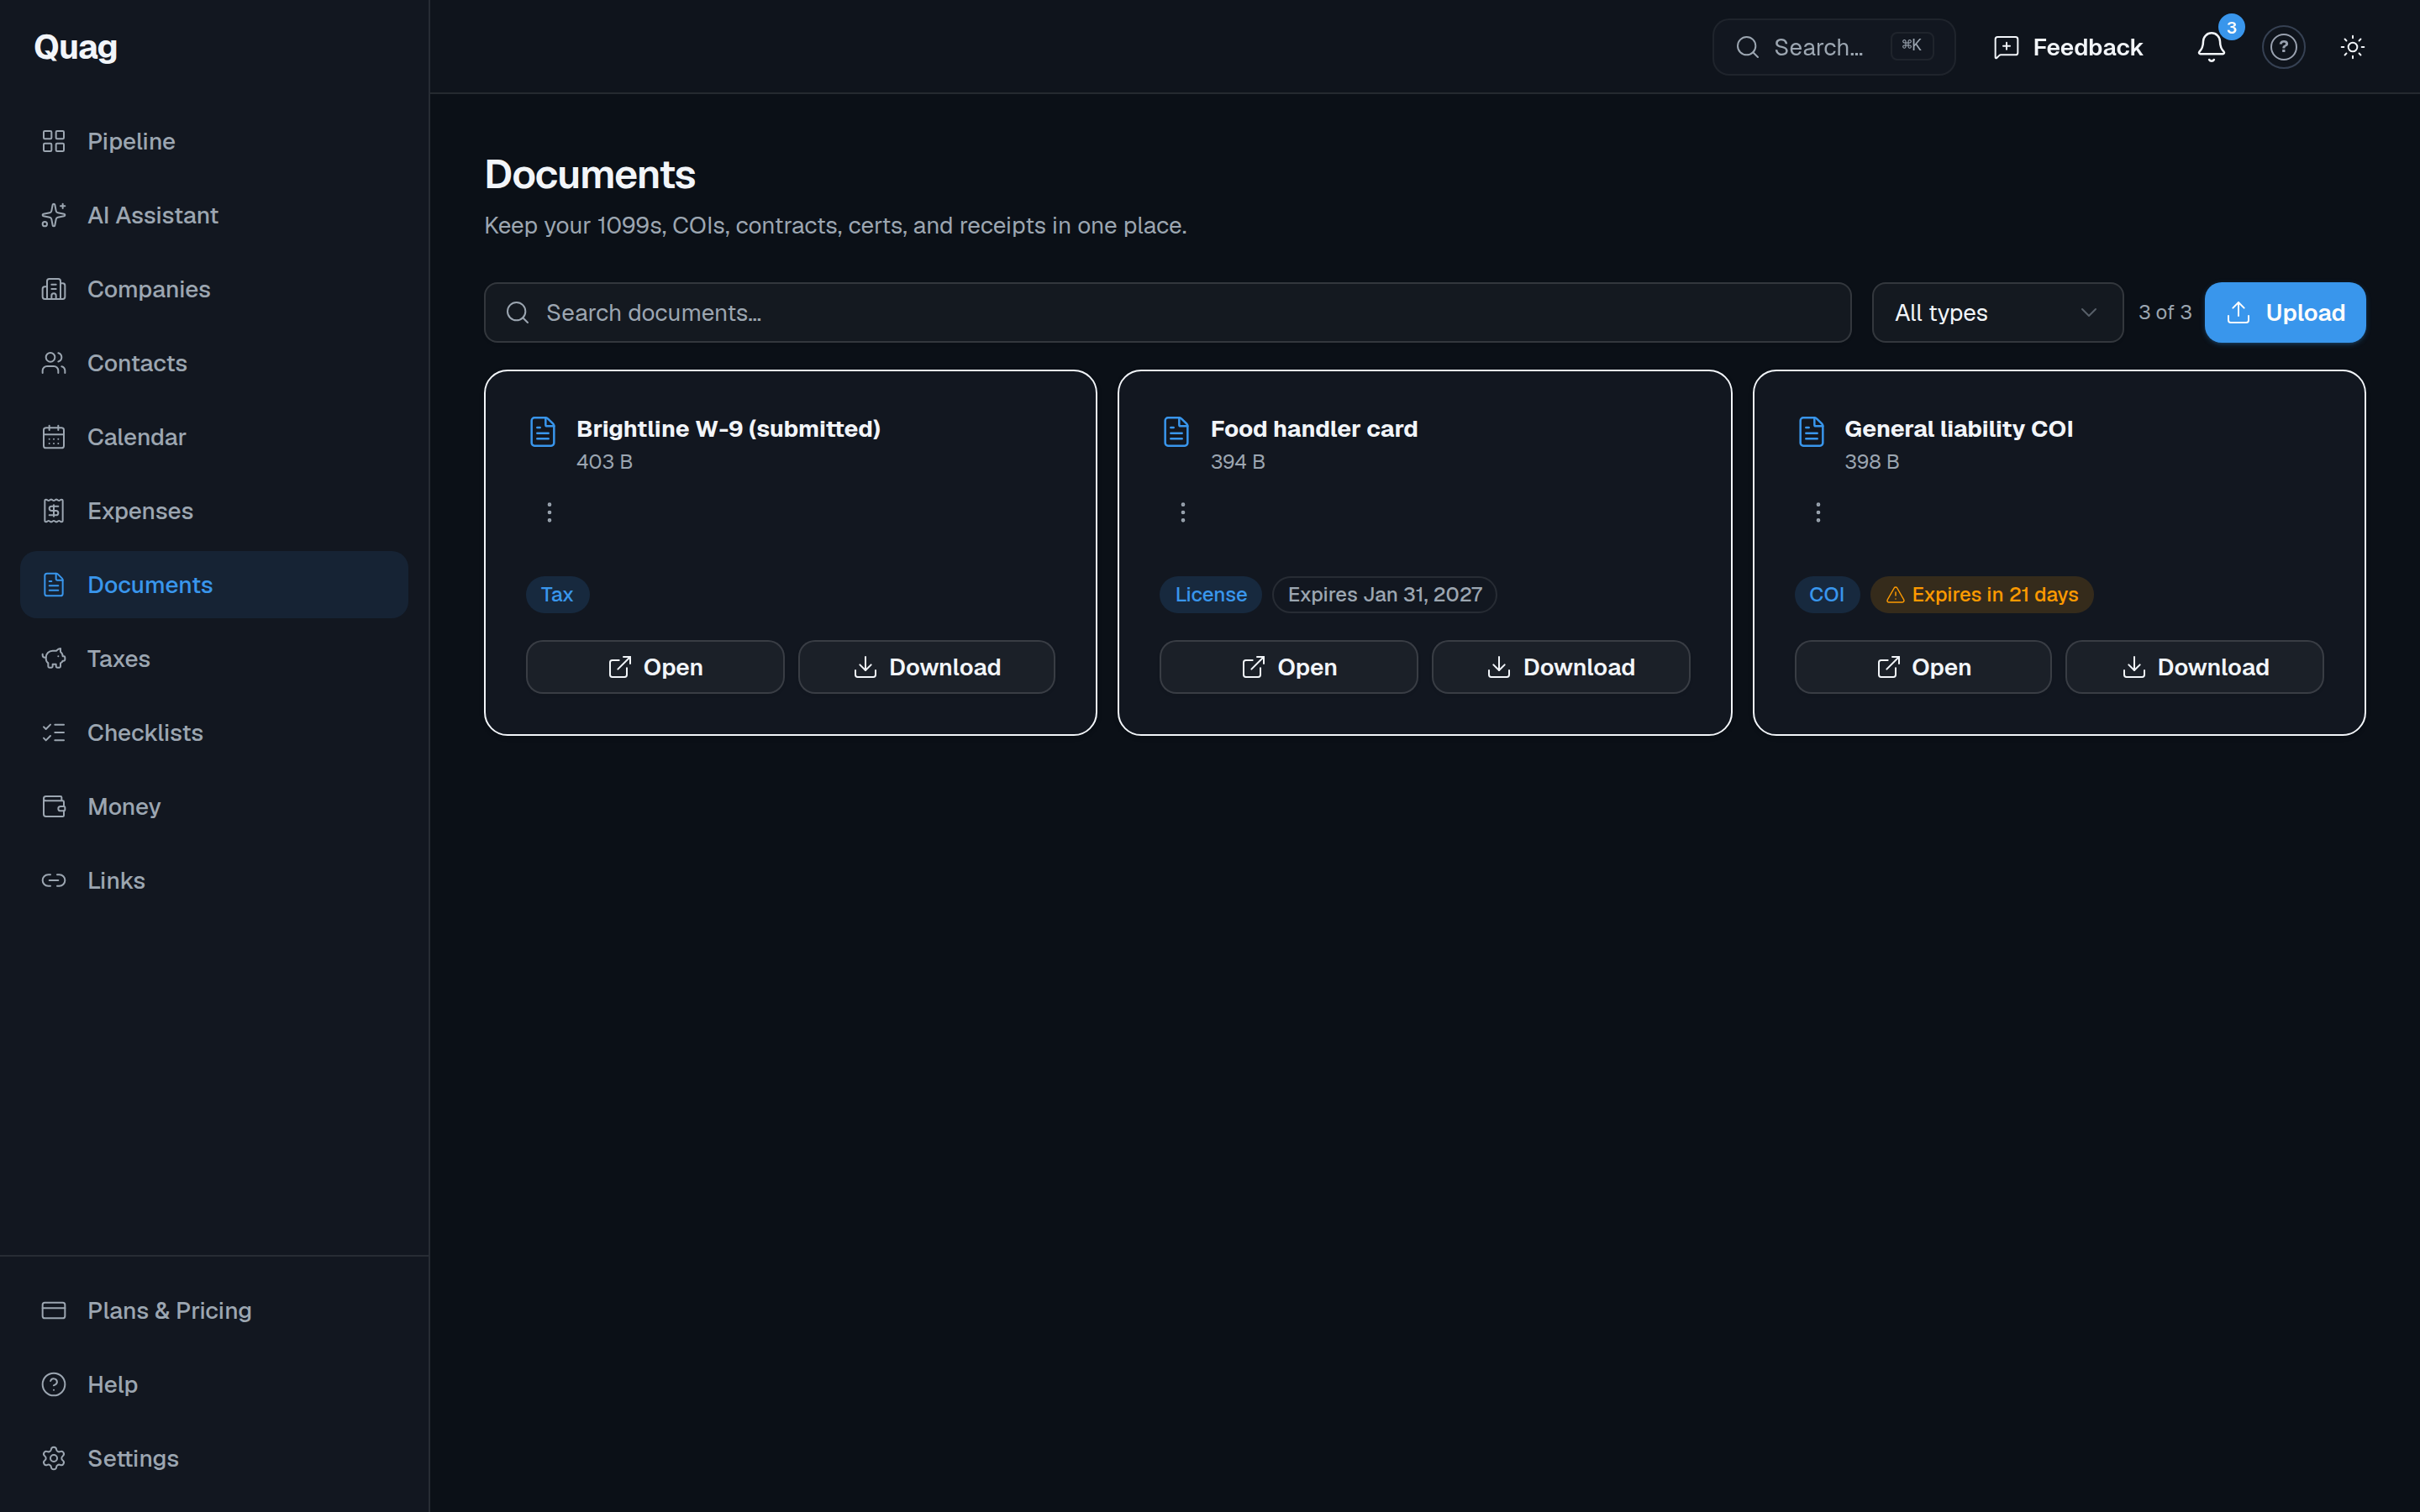Image resolution: width=2420 pixels, height=1512 pixels.
Task: Open Contacts in sidebar
Action: (x=214, y=363)
